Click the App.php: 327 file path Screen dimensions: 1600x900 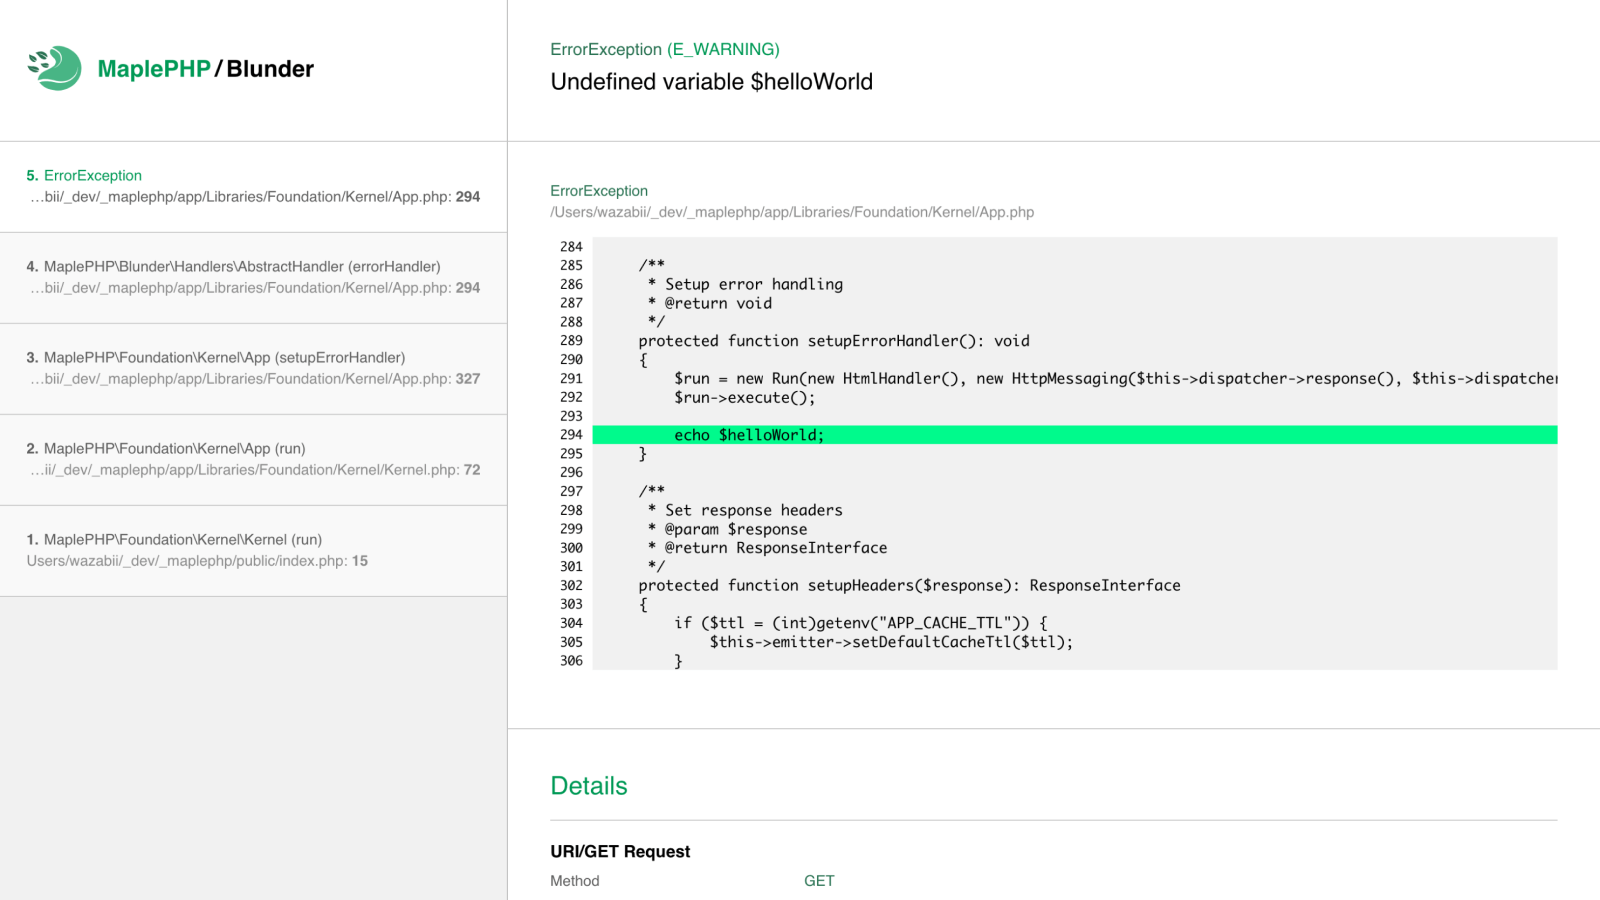point(255,379)
